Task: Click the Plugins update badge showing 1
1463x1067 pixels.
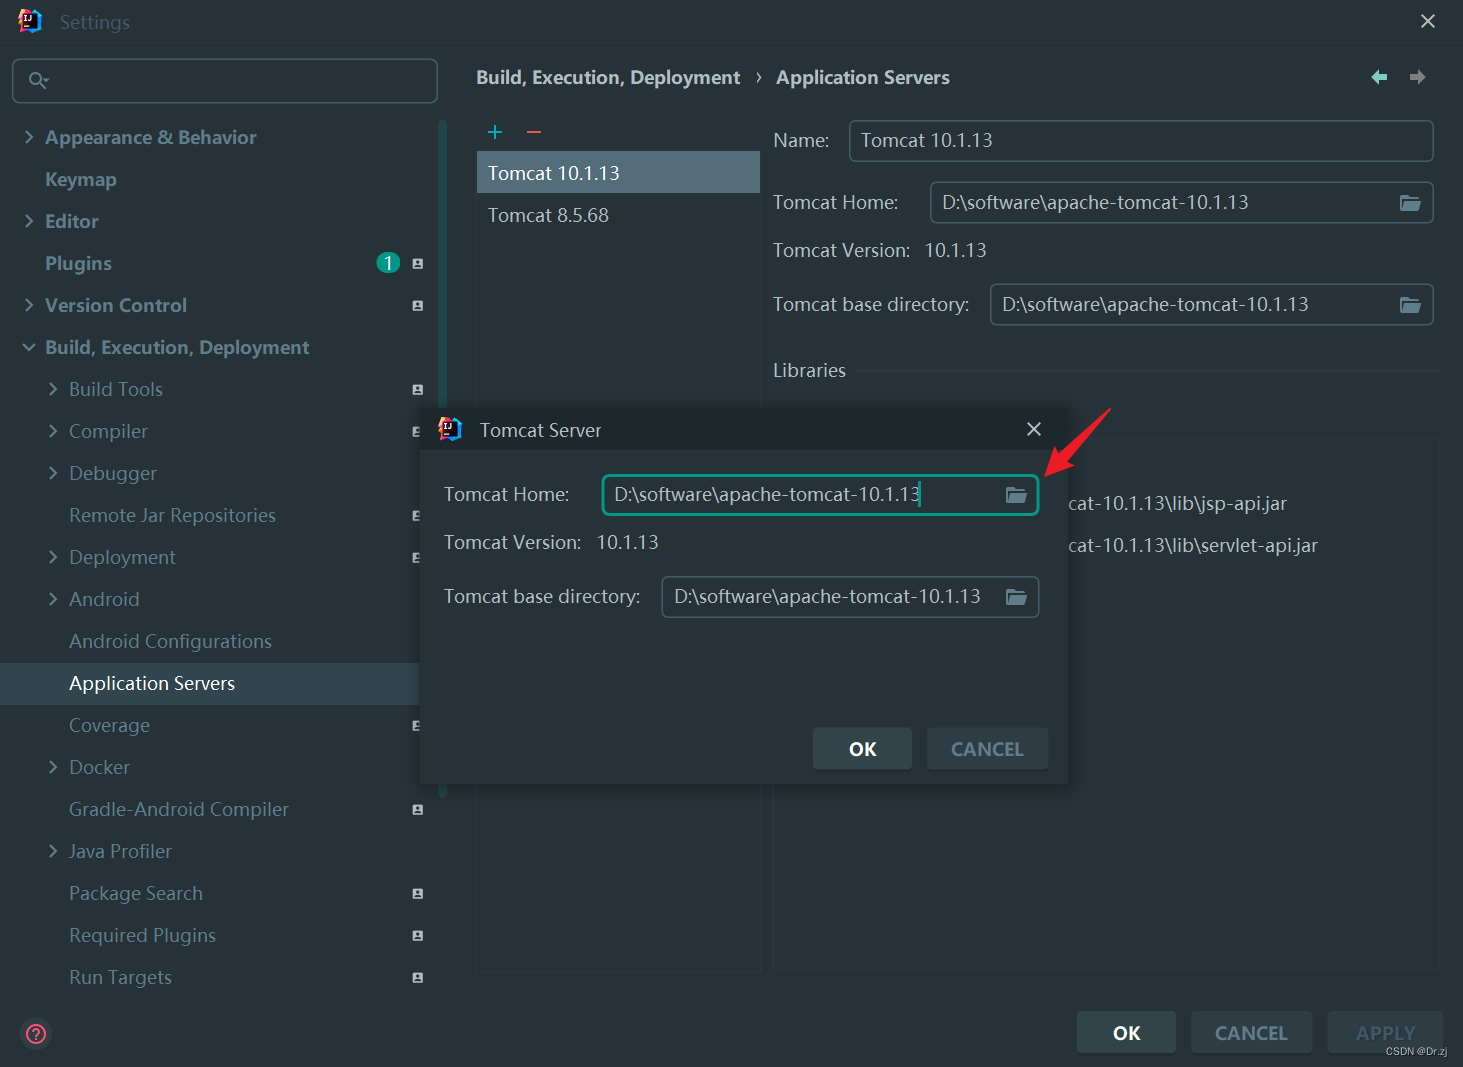Action: point(388,263)
